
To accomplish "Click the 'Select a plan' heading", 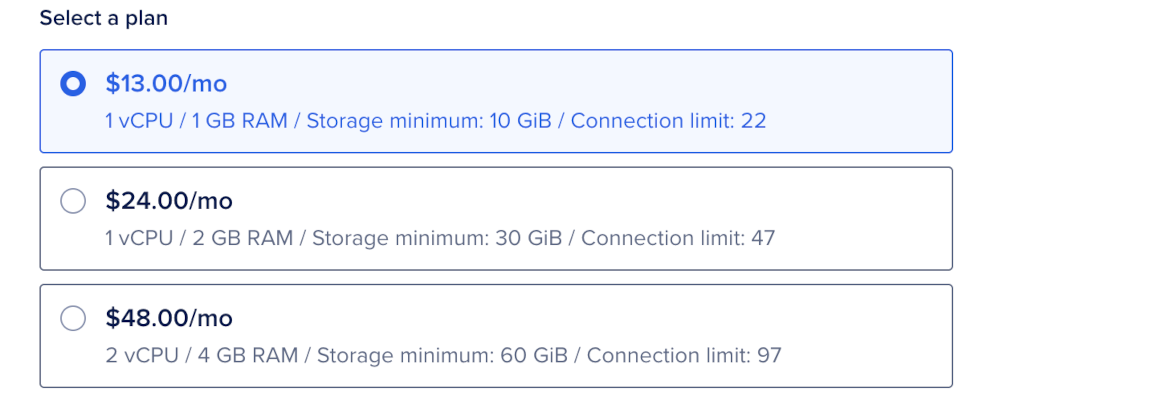I will pos(103,18).
